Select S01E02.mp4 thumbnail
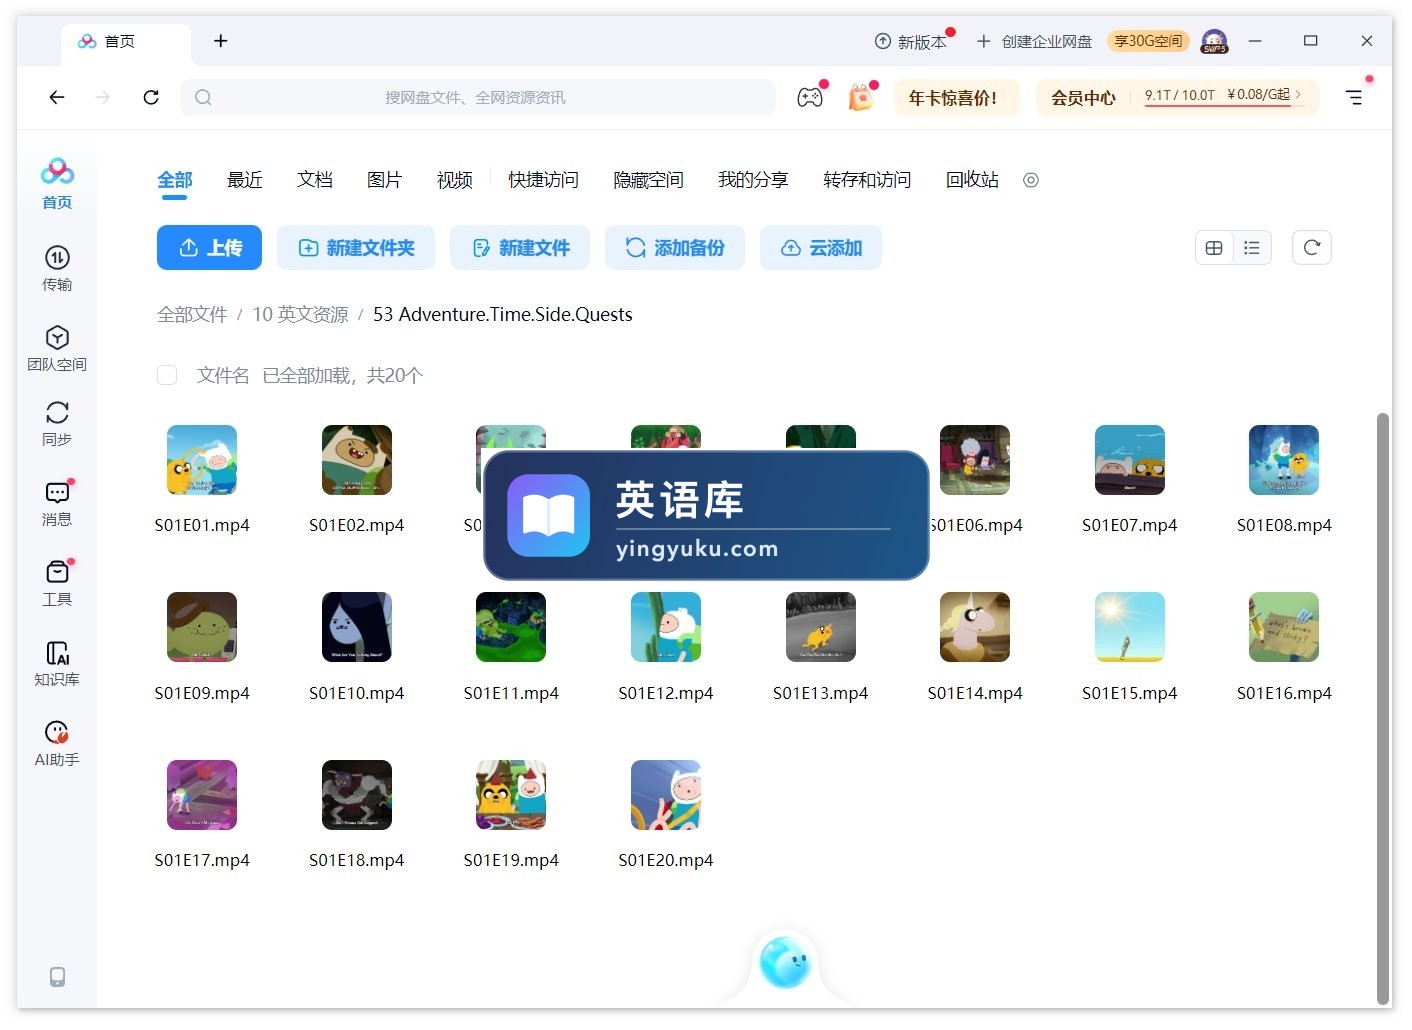The height and width of the screenshot is (1030, 1412). [x=357, y=460]
